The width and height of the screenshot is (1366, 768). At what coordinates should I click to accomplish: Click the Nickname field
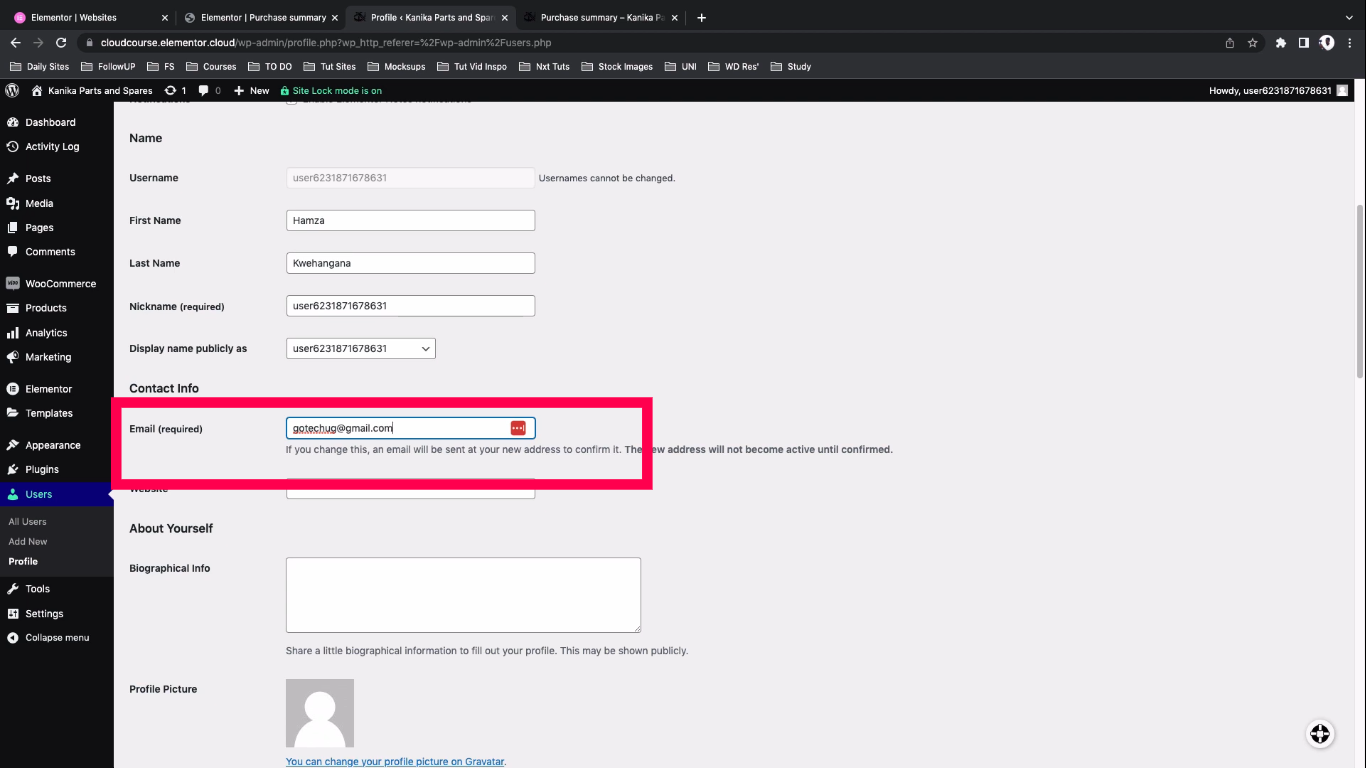[410, 306]
